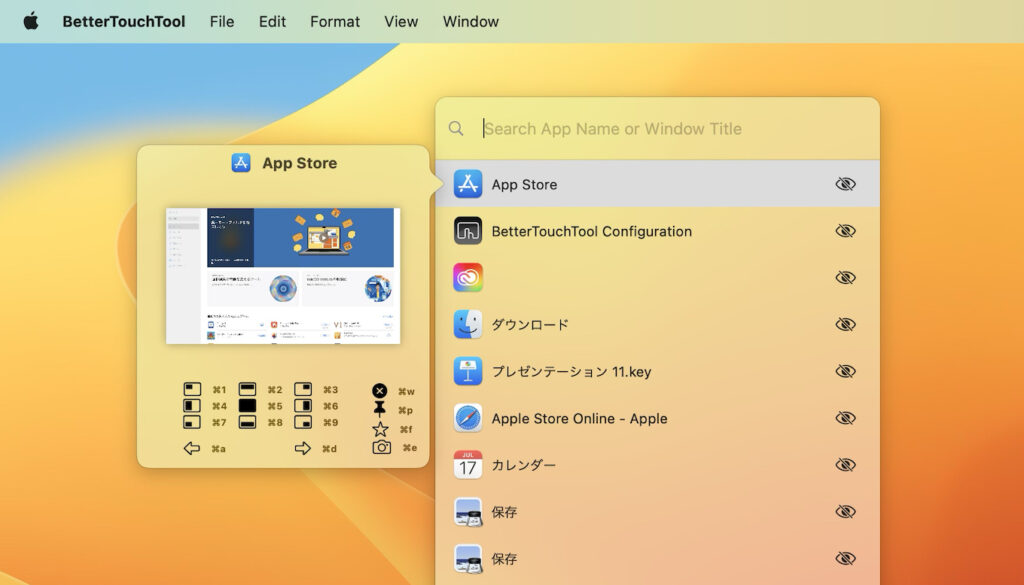1024x585 pixels.
Task: Hide the App Store window using its eye toggle
Action: (x=845, y=183)
